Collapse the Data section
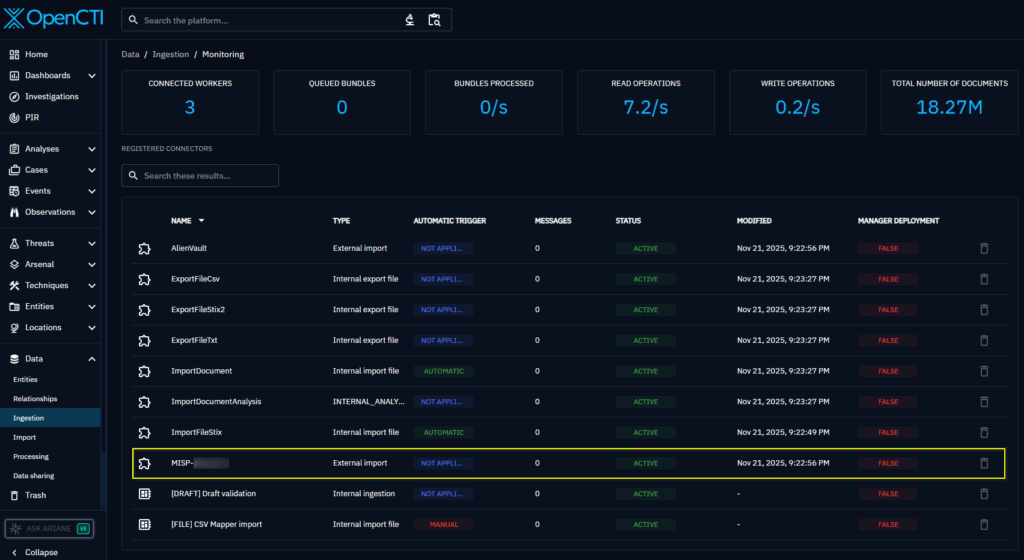This screenshot has width=1024, height=560. click(x=91, y=358)
